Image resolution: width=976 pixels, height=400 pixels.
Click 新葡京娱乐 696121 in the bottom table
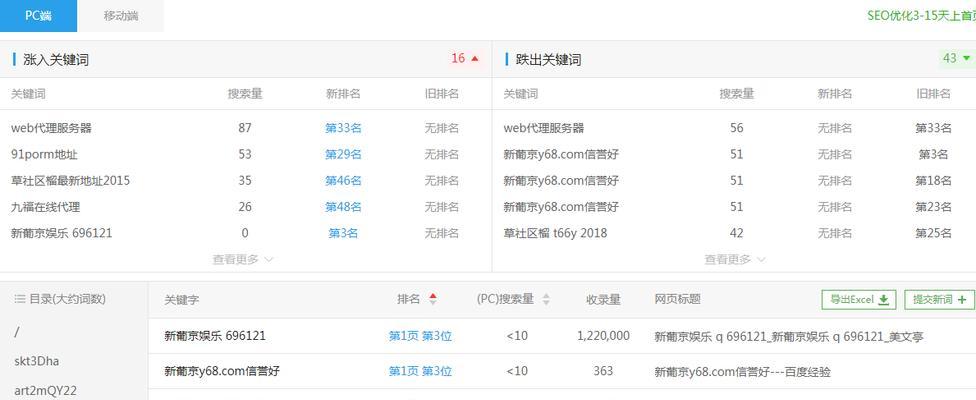[215, 336]
